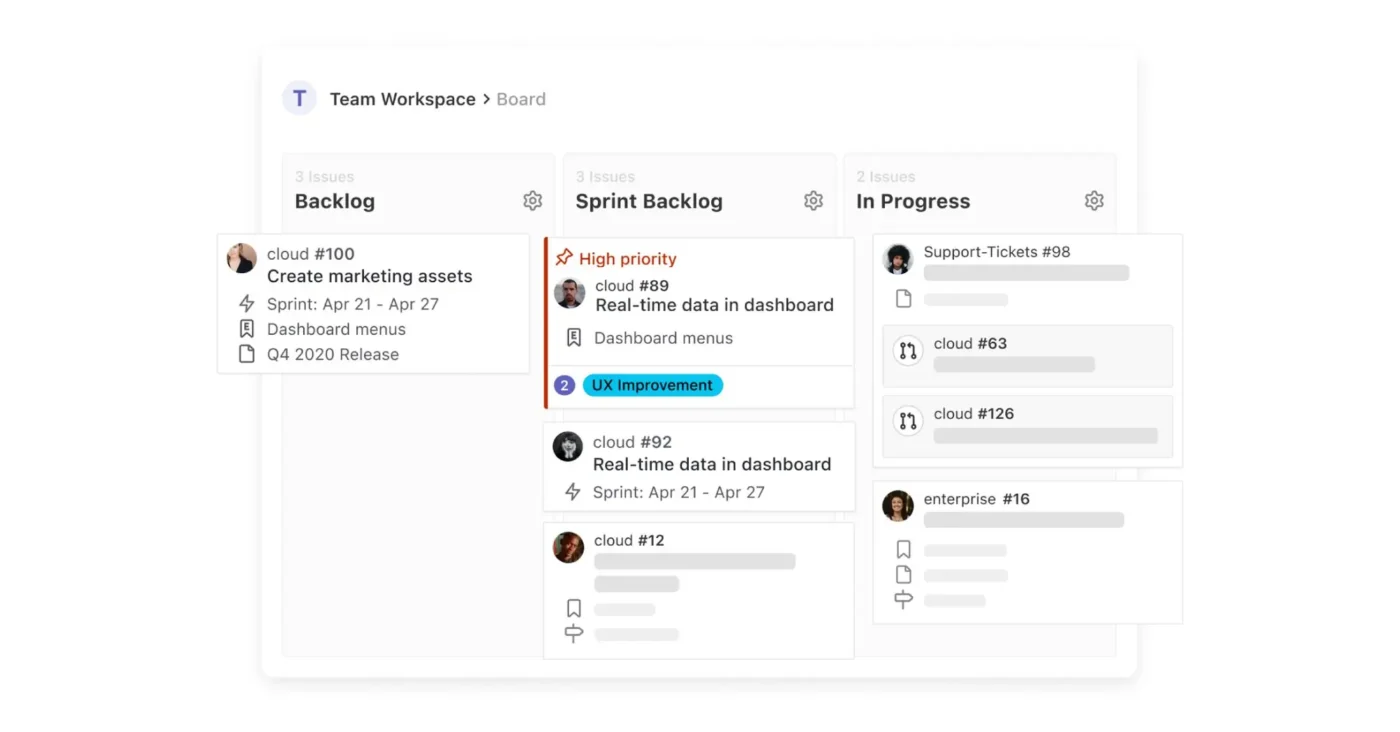Image resolution: width=1400 pixels, height=732 pixels.
Task: Click the high priority pin icon on cloud #89
Action: 566,258
